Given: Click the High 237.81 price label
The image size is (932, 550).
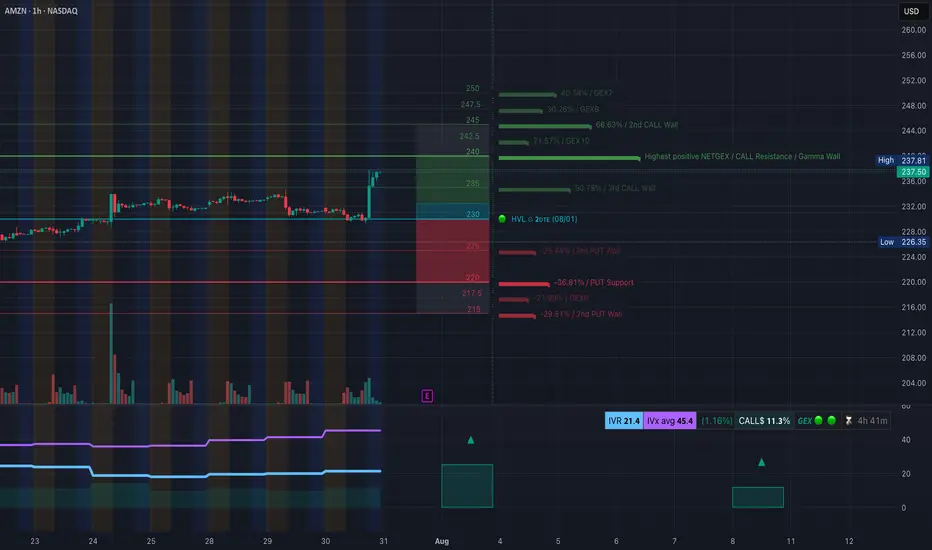Looking at the screenshot, I should (902, 160).
